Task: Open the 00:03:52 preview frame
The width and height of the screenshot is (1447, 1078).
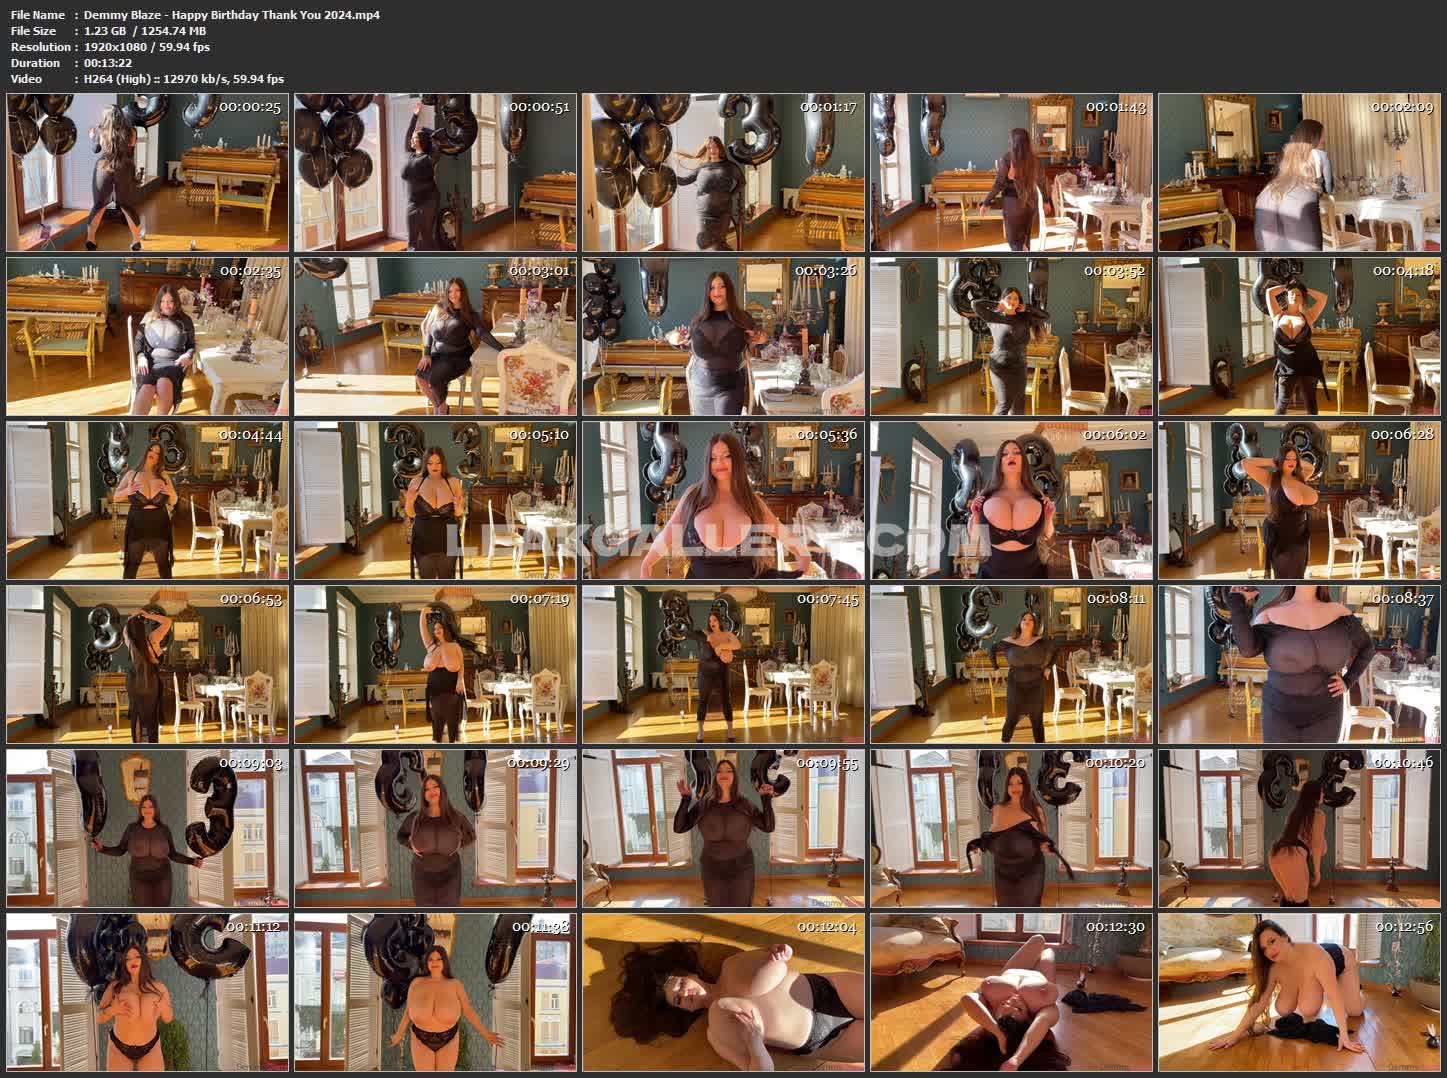Action: click(x=1011, y=337)
